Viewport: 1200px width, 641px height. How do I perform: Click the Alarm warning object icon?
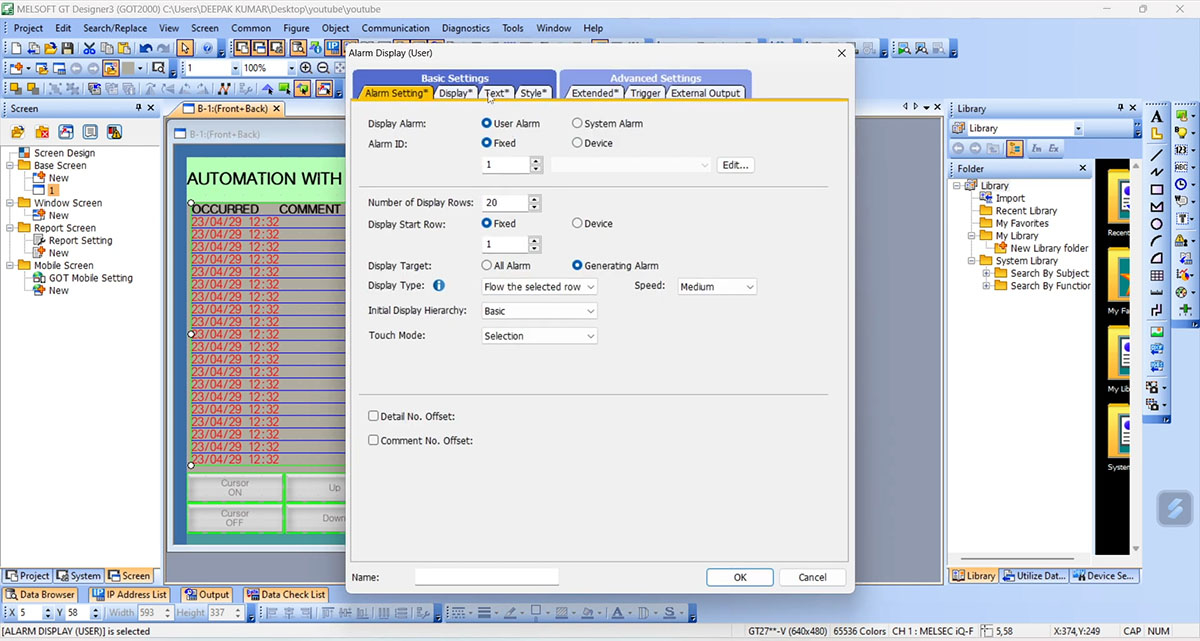[x=1182, y=240]
